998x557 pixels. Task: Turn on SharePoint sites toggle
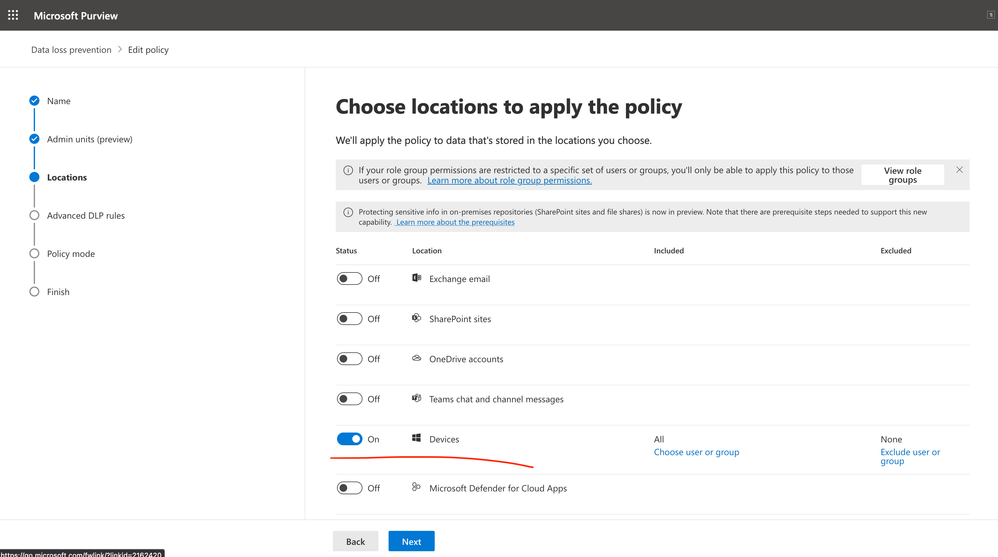point(349,318)
